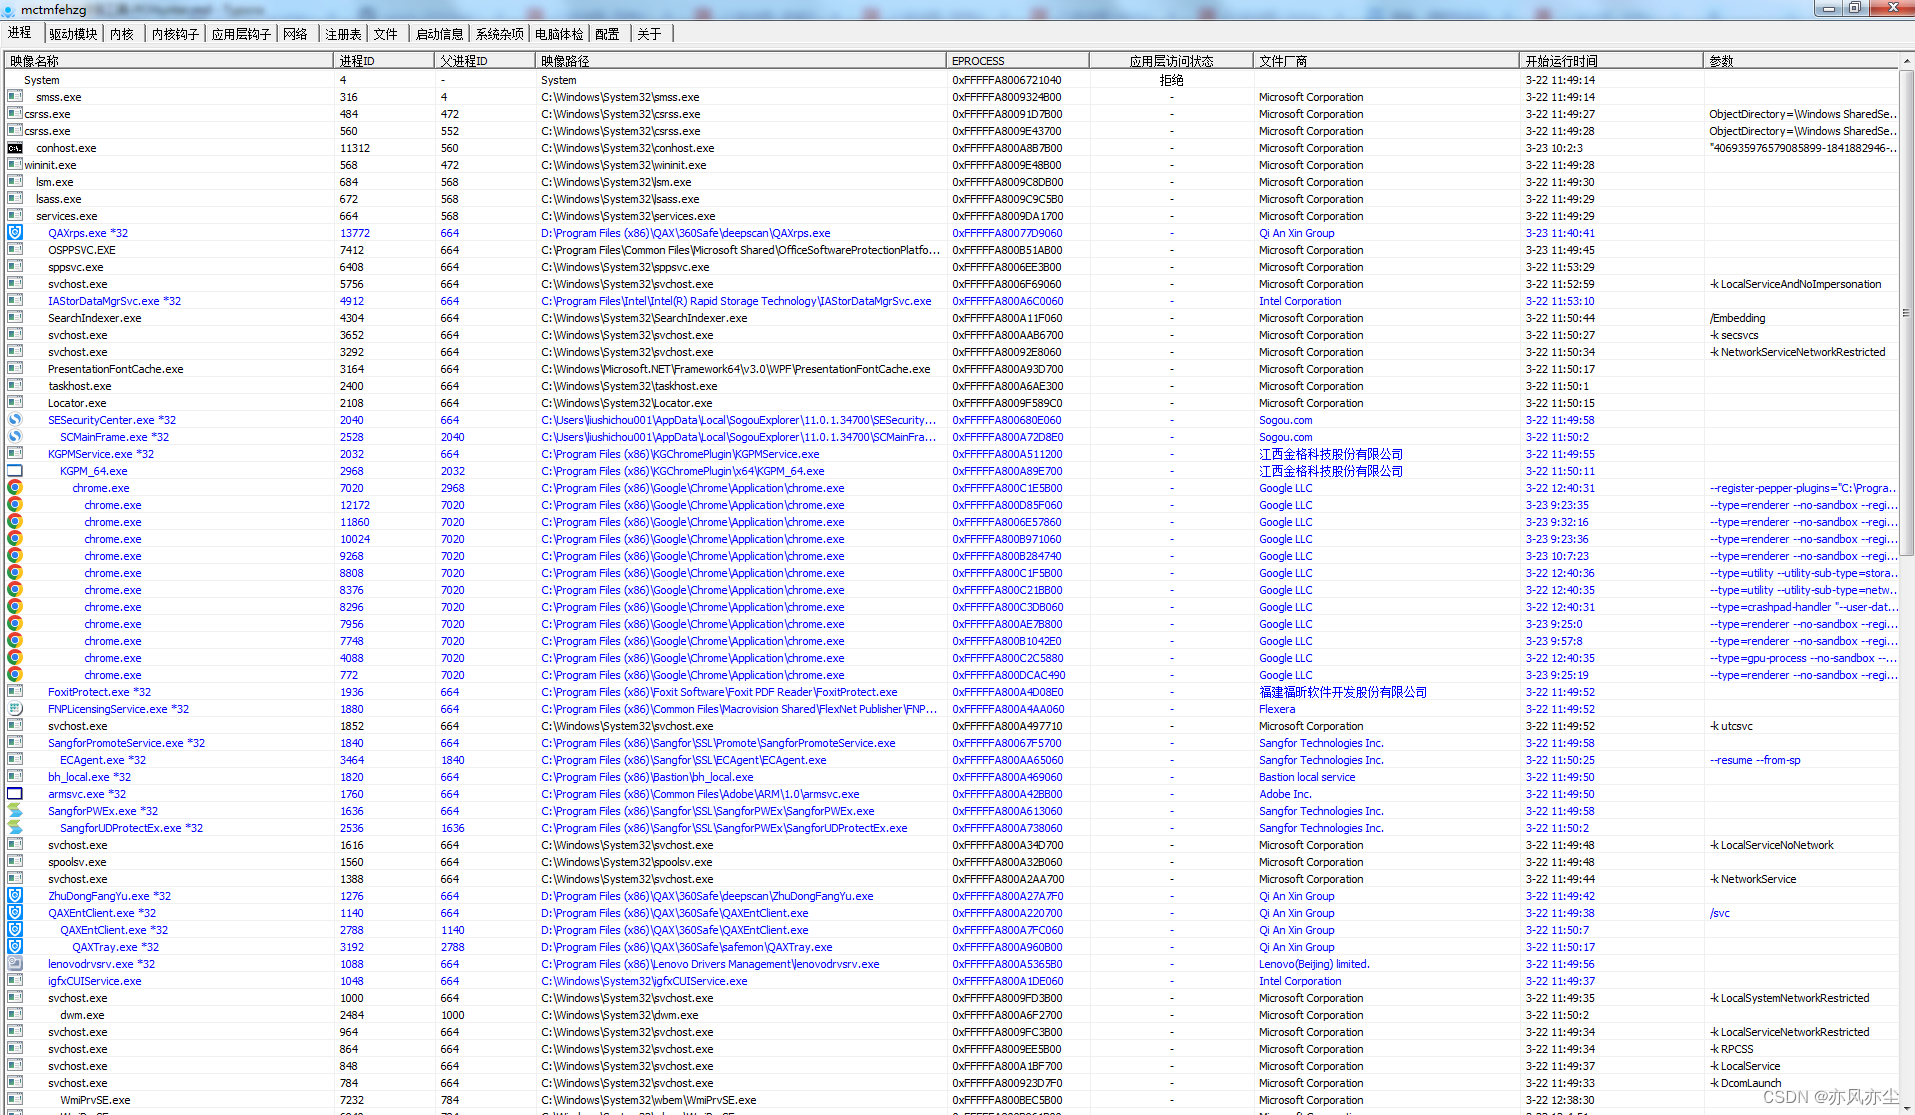Image resolution: width=1915 pixels, height=1115 pixels.
Task: Click the QAXTray.exe shield icon
Action: (15, 947)
